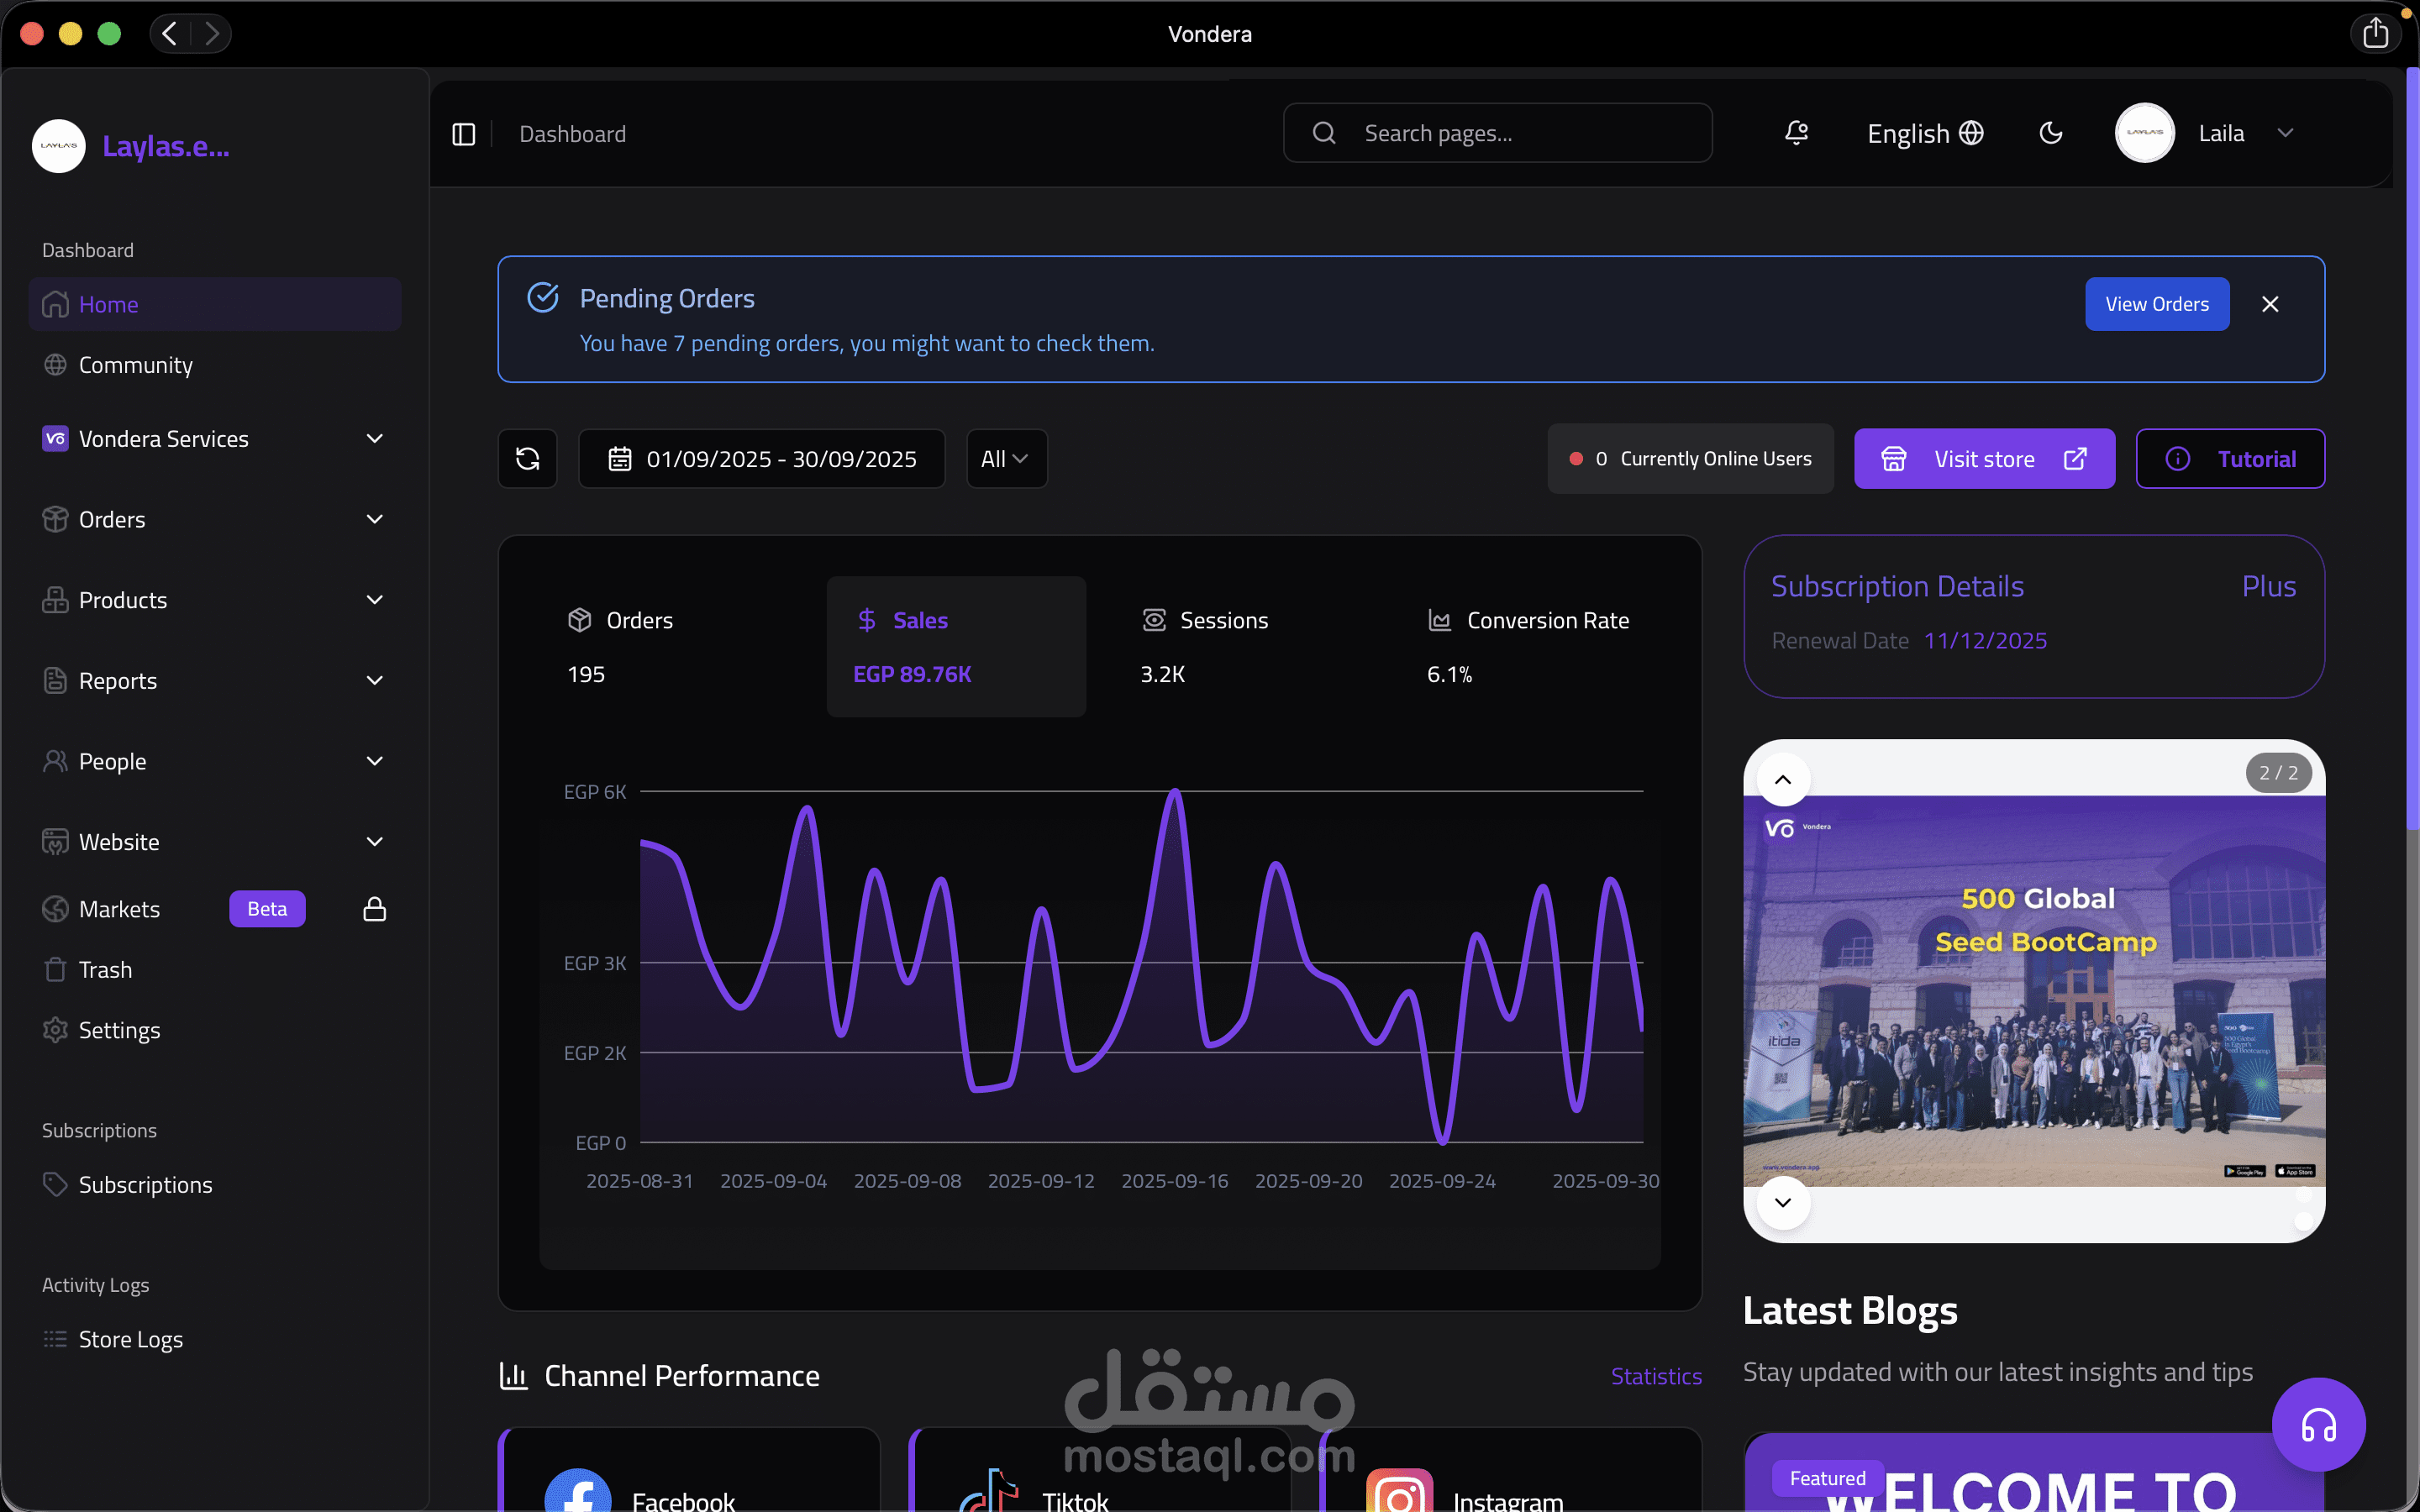Screen dimensions: 2420x1512
Task: Open the notifications bell icon
Action: (1795, 133)
